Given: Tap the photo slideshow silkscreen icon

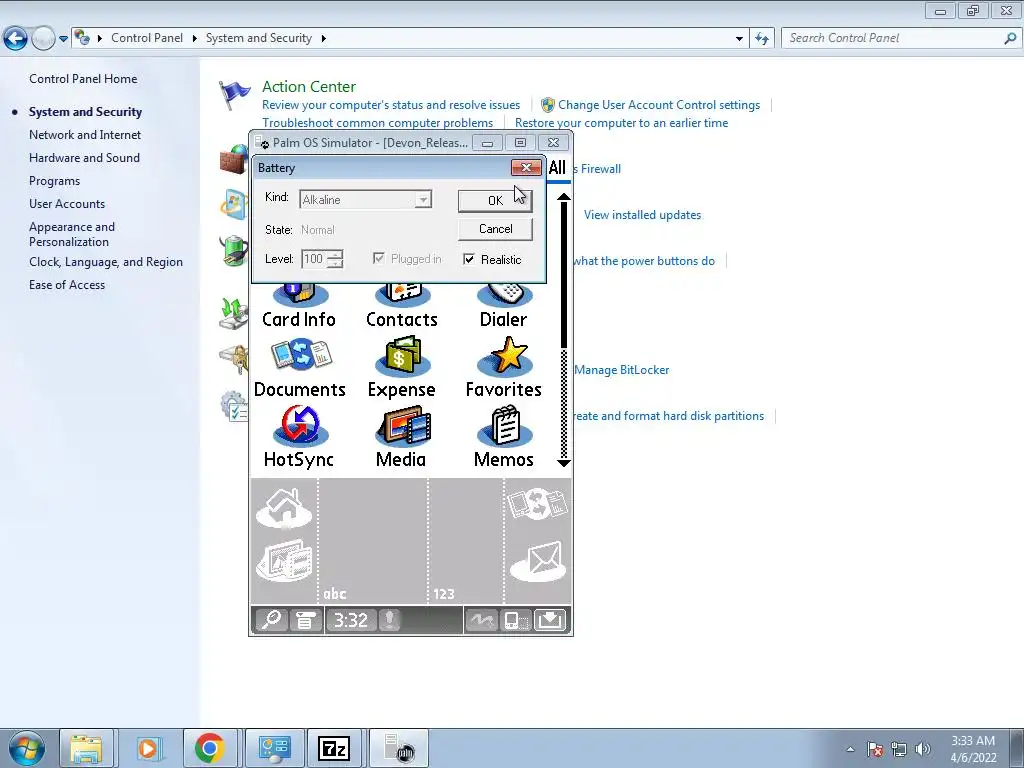Looking at the screenshot, I should coord(284,560).
